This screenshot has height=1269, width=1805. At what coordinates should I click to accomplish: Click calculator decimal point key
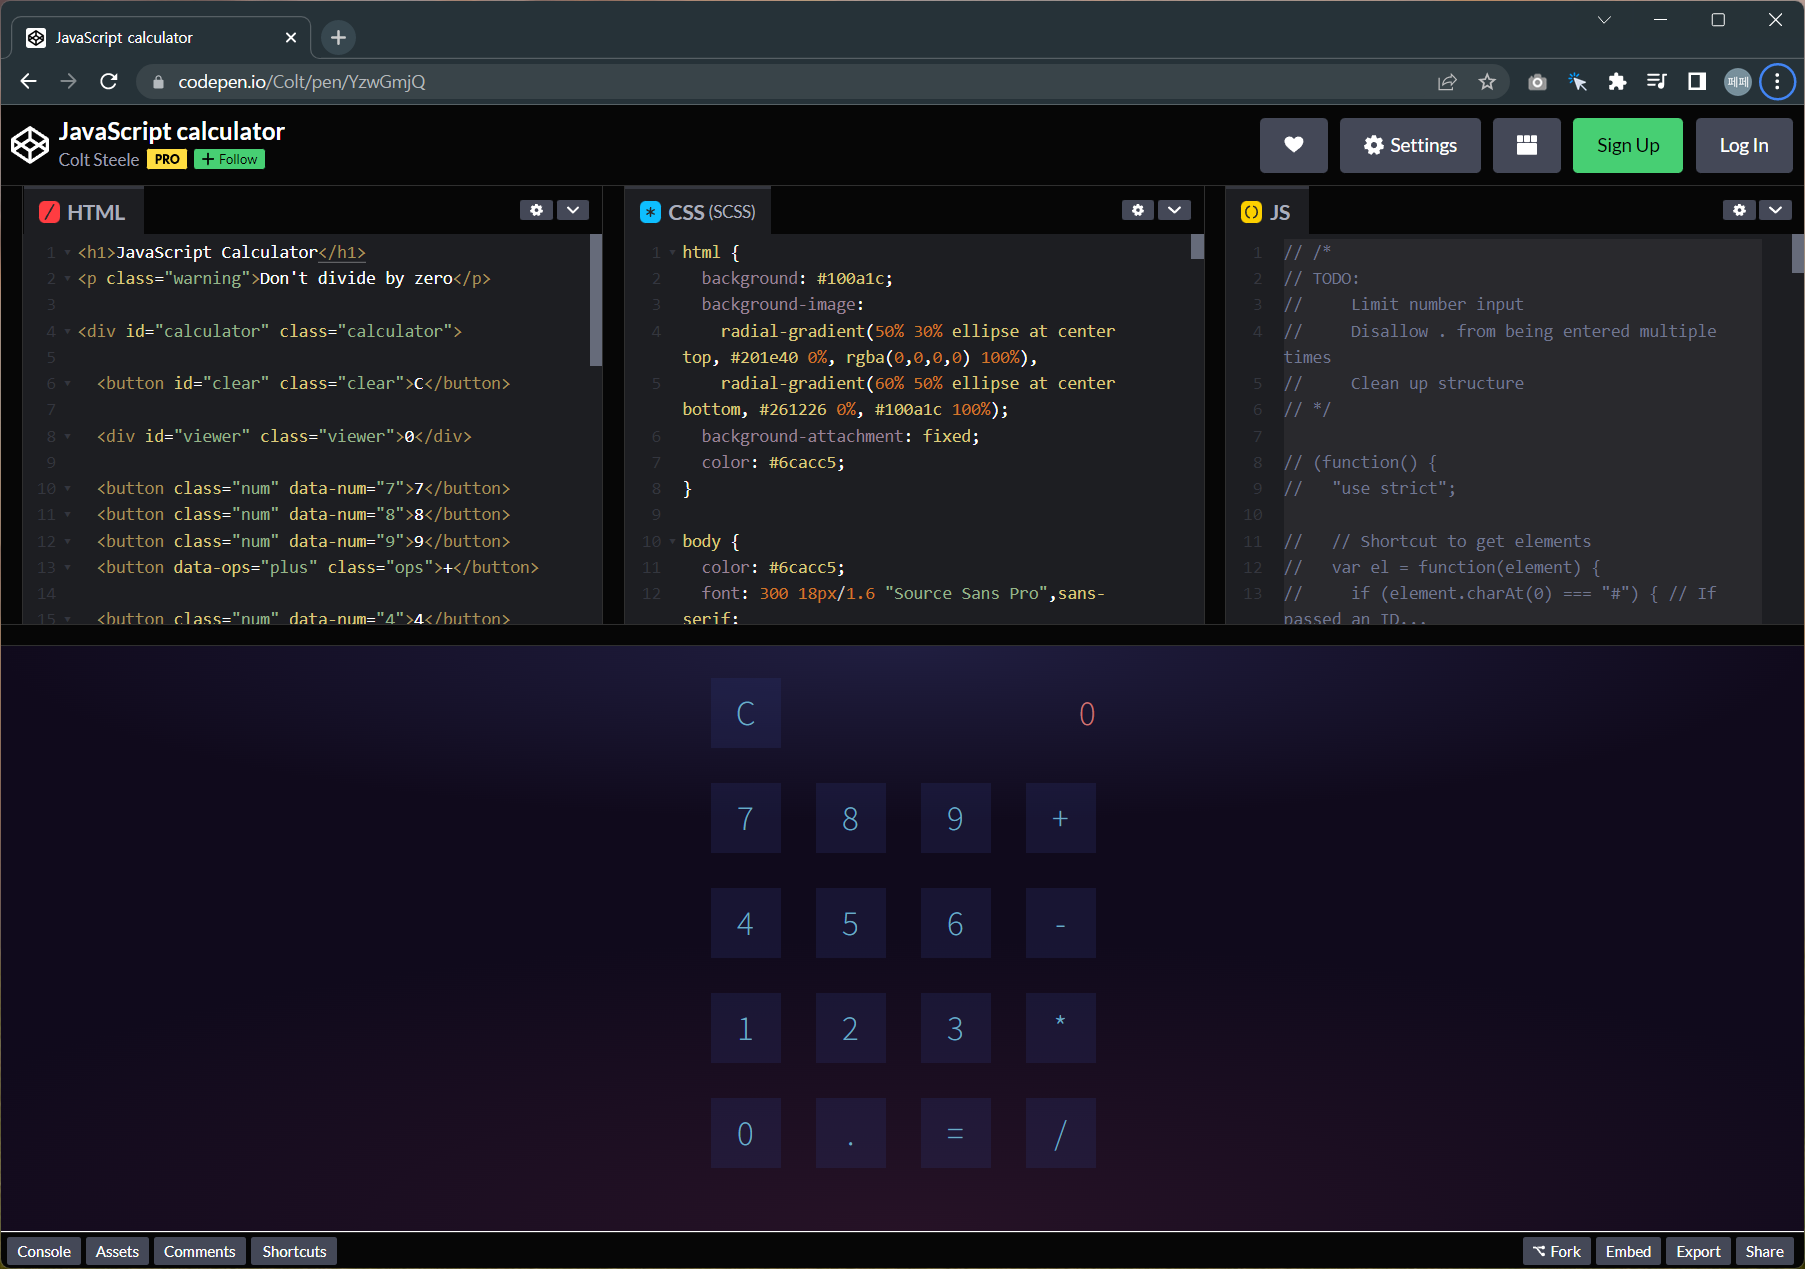851,1133
